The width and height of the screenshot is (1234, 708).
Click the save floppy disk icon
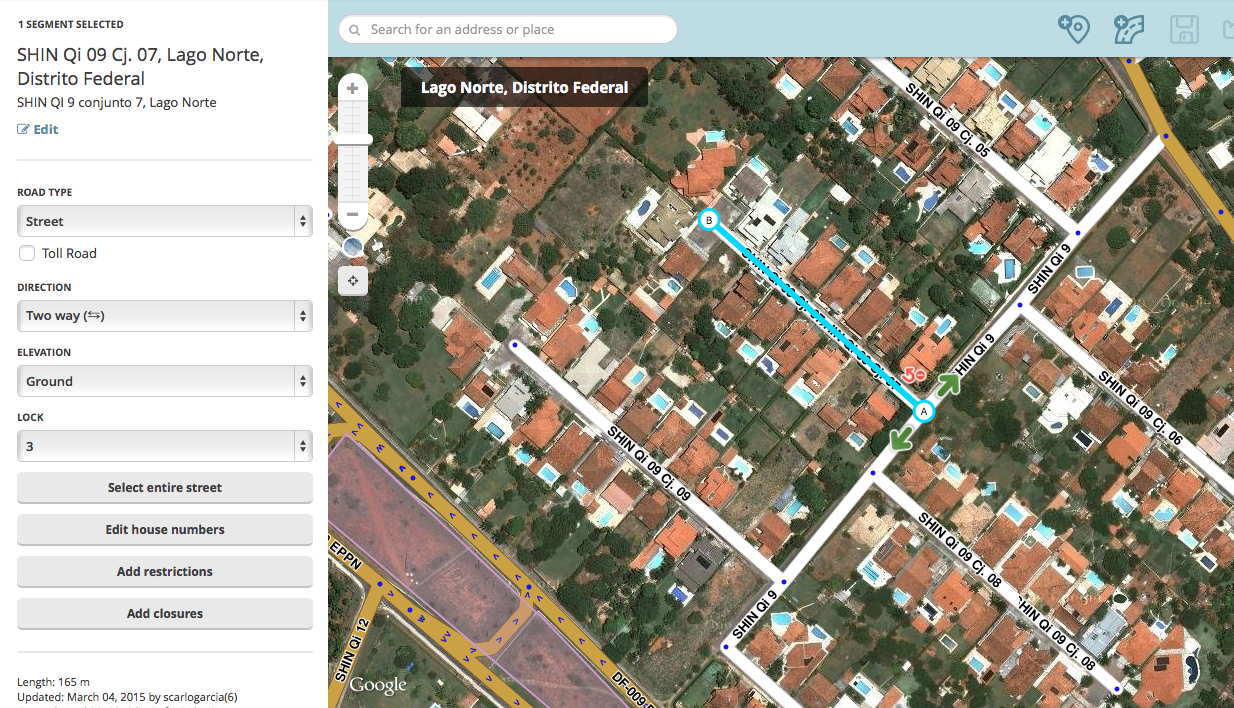tap(1184, 29)
